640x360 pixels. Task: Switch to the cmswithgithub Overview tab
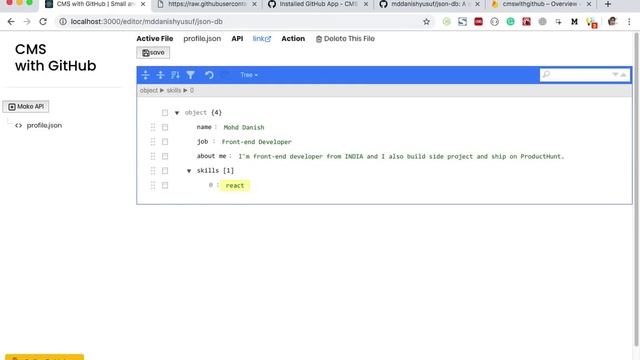click(x=540, y=4)
